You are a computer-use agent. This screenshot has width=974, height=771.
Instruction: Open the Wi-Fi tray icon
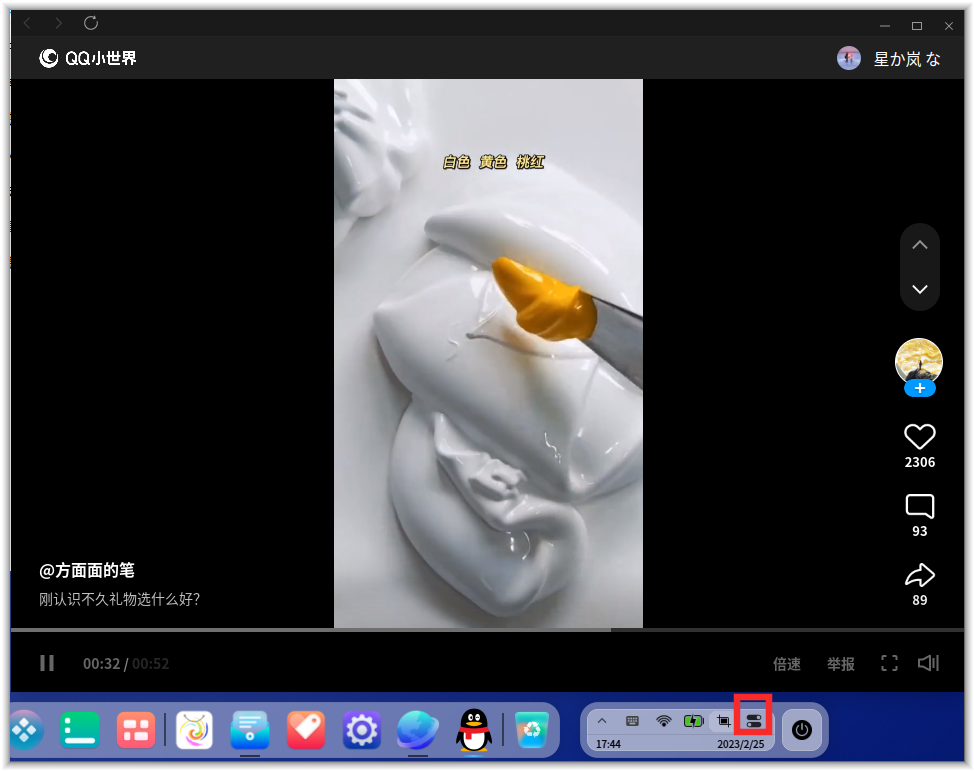tap(663, 718)
